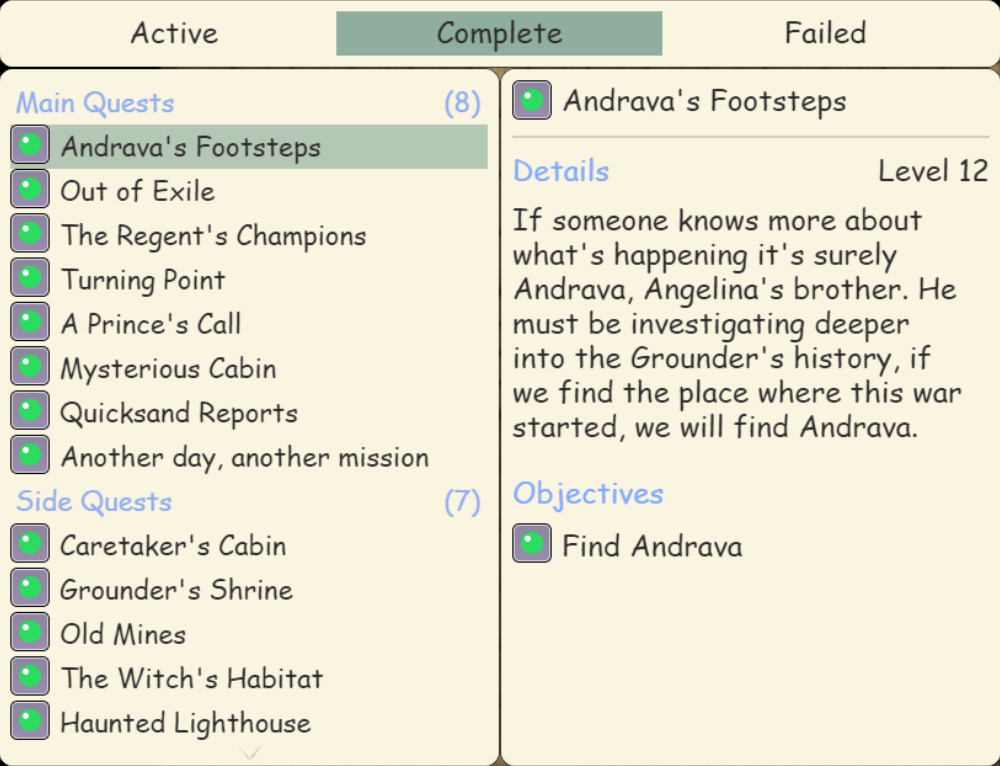Select the status icon beside Haunted Lighthouse

30,721
